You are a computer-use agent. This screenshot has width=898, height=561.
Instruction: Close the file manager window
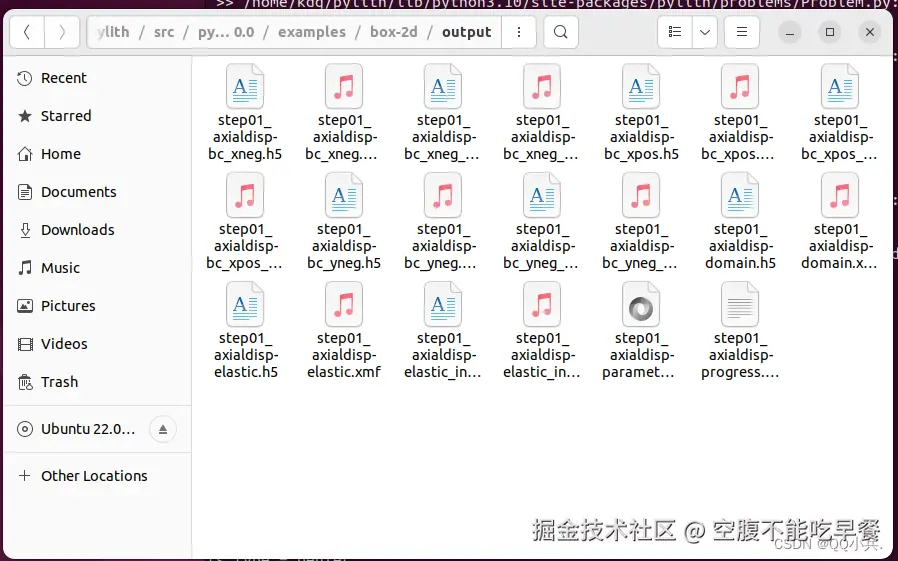[869, 32]
